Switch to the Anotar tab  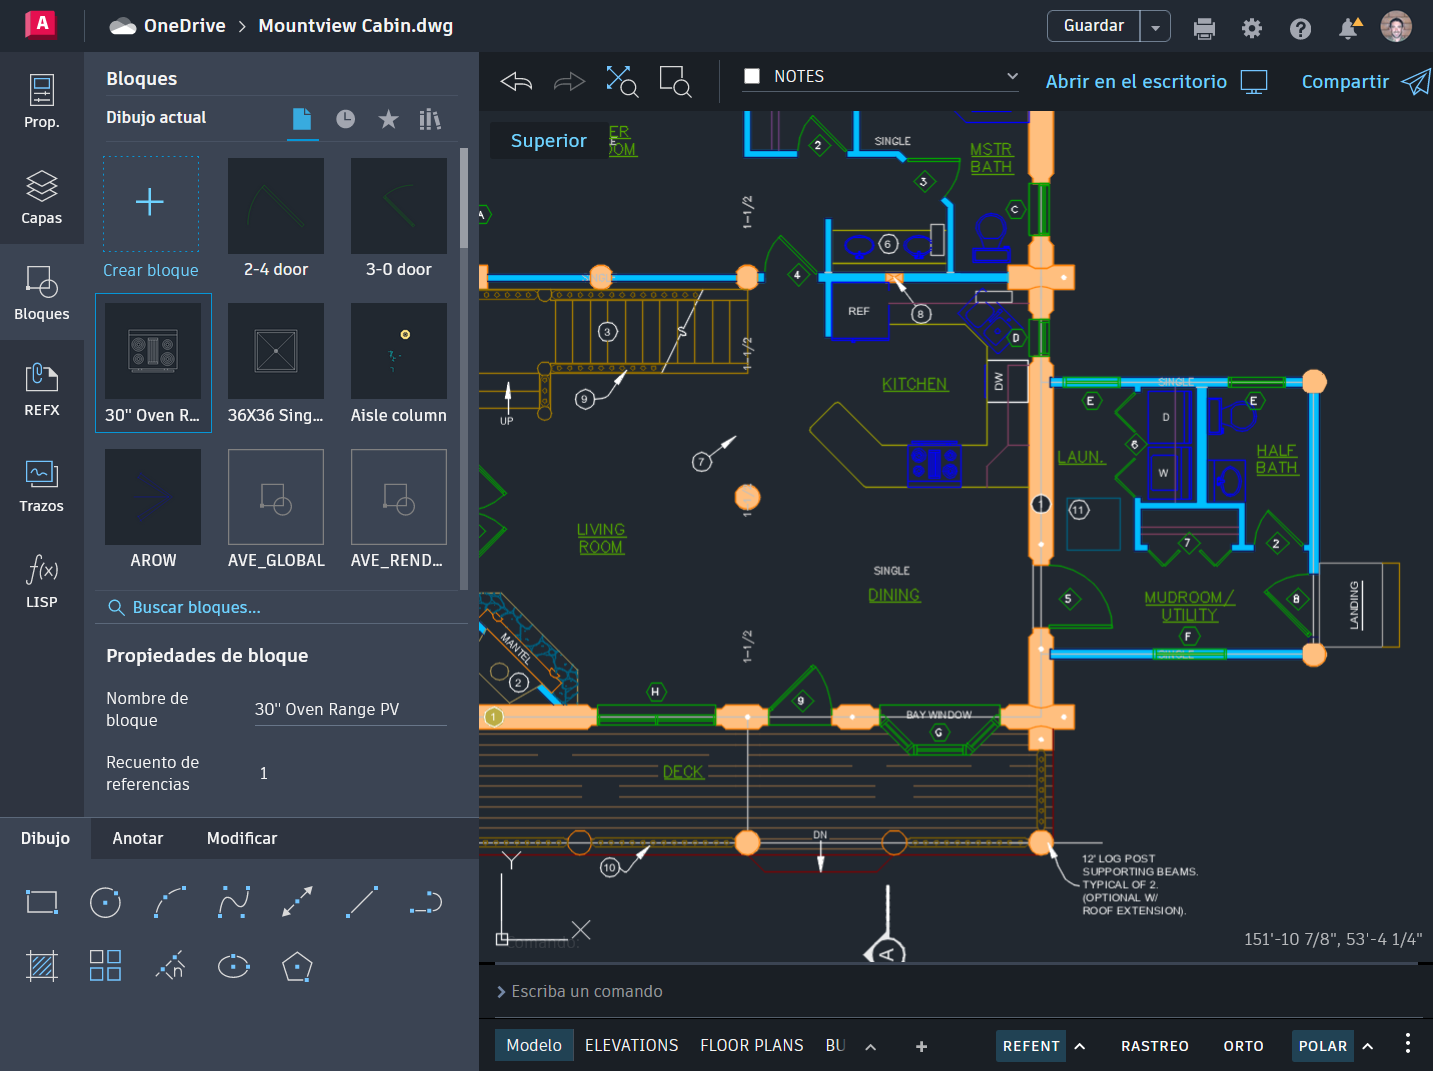pos(138,838)
